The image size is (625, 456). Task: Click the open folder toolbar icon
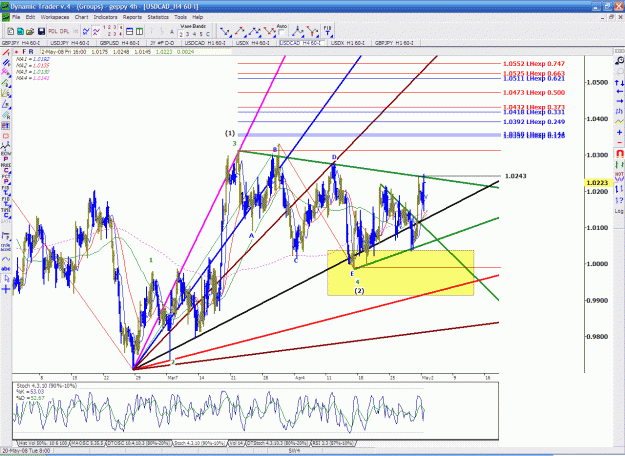tap(30, 31)
